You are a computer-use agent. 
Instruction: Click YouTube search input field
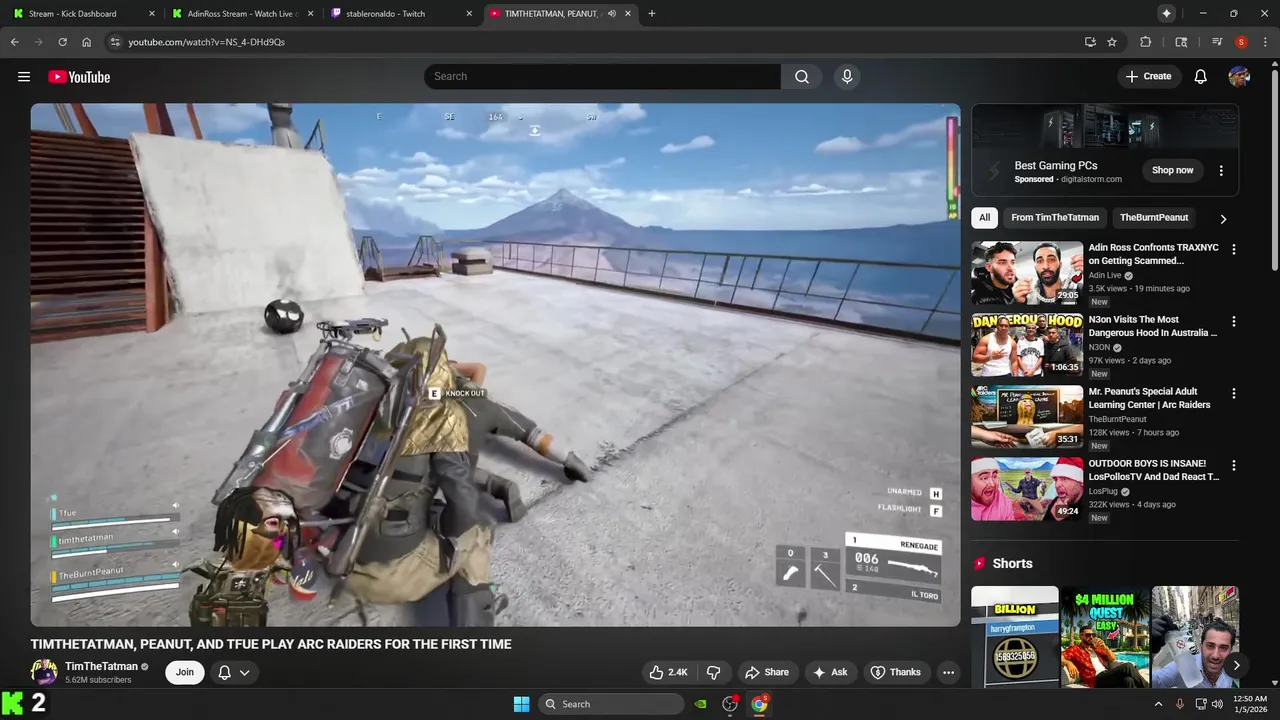(x=603, y=77)
